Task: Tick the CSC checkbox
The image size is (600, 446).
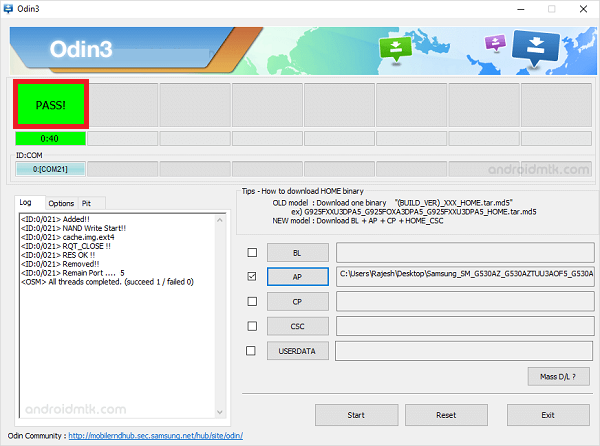Action: point(252,326)
